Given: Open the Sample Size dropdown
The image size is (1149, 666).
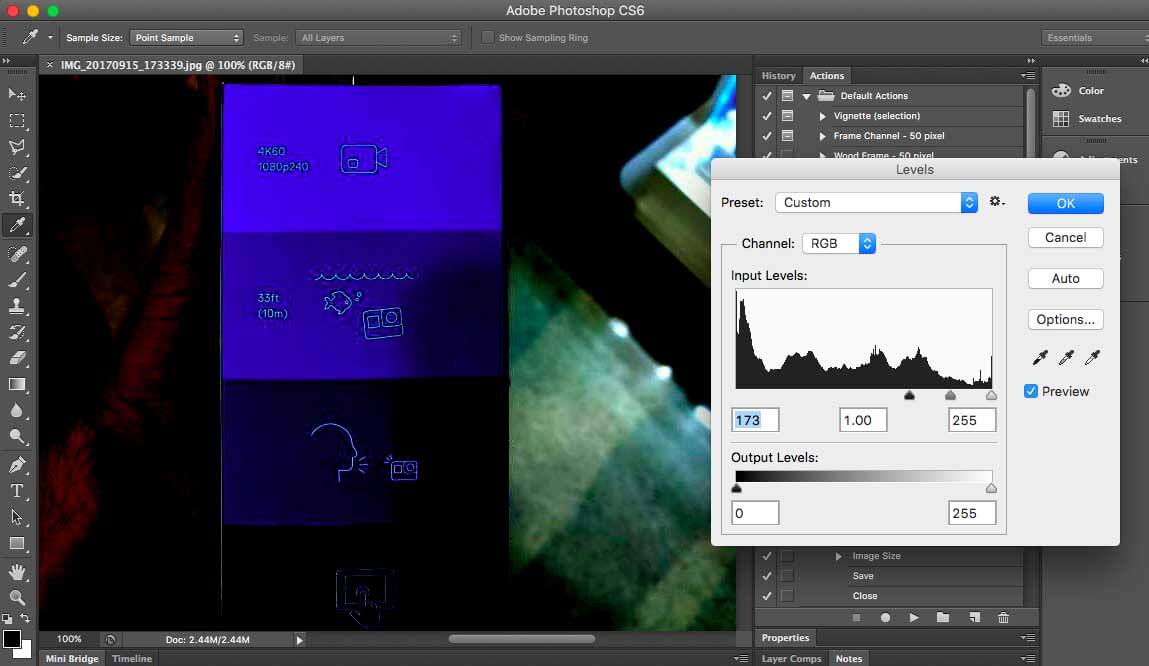Looking at the screenshot, I should pyautogui.click(x=185, y=37).
